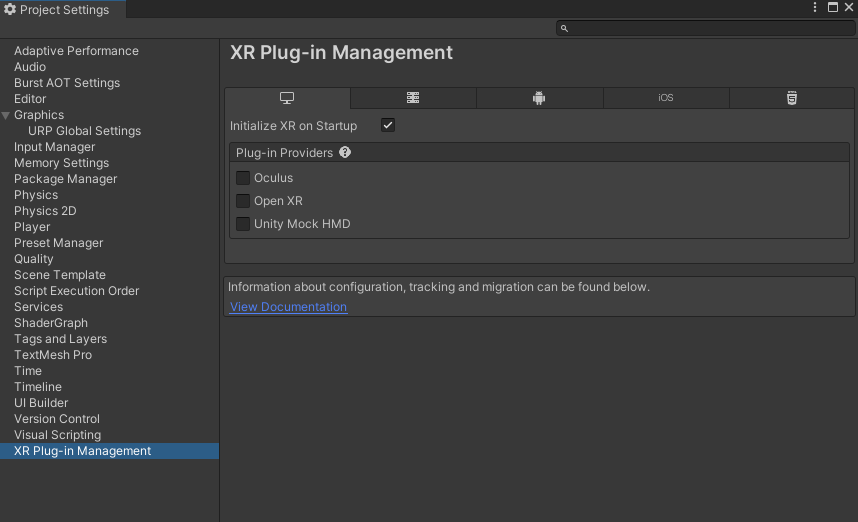The width and height of the screenshot is (858, 522).
Task: Open the WebGL HTML5 platform tab
Action: pyautogui.click(x=792, y=98)
